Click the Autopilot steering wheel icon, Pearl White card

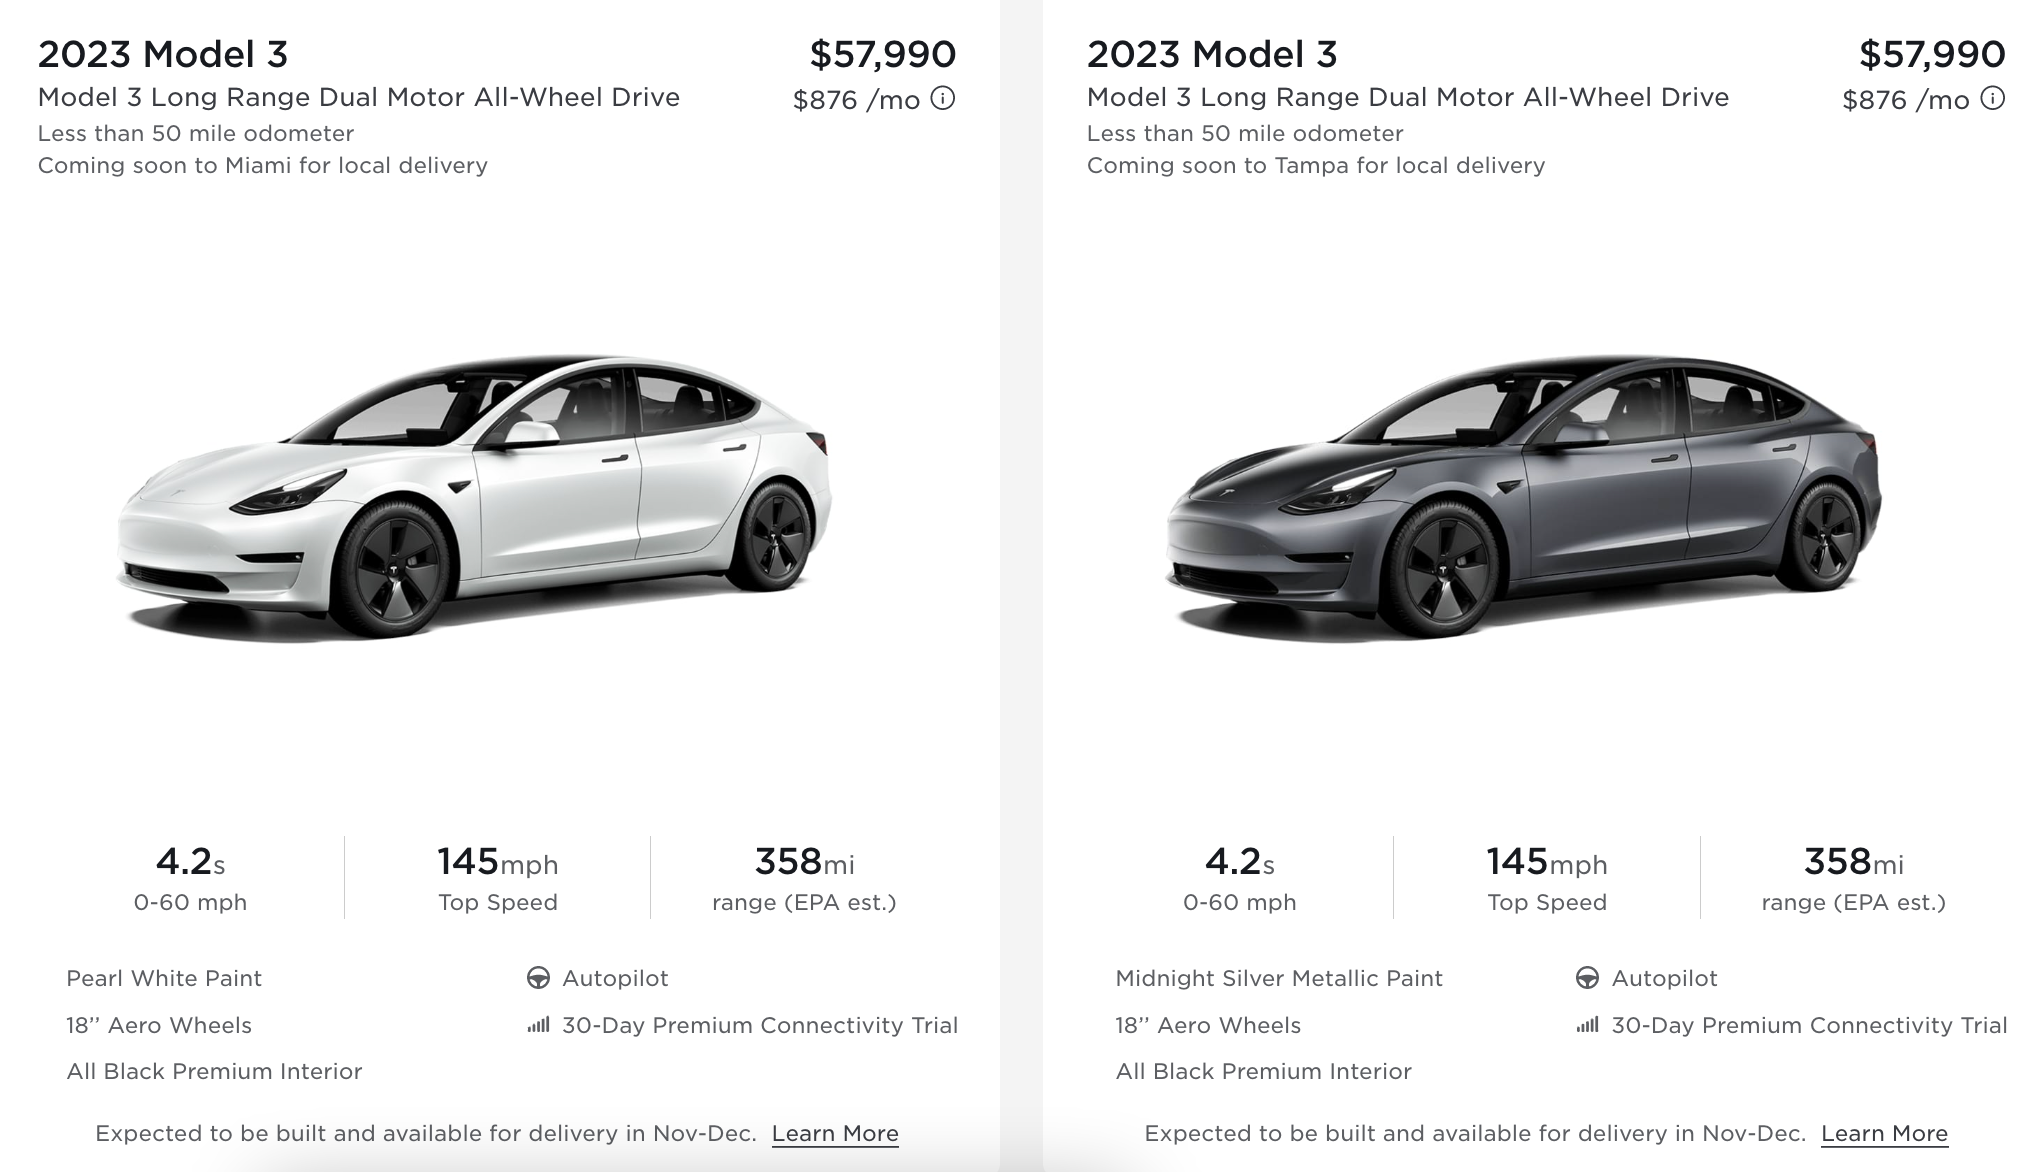tap(538, 978)
